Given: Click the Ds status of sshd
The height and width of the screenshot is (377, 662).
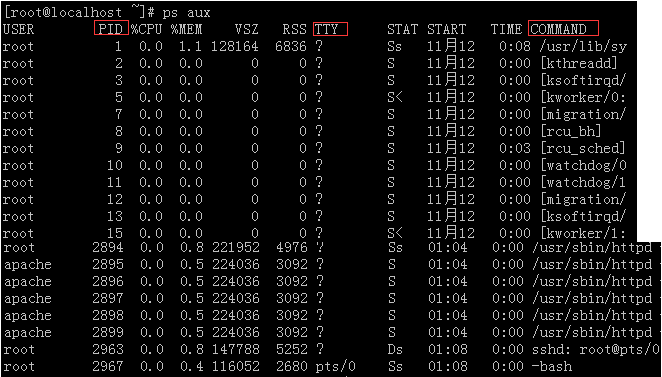Looking at the screenshot, I should point(396,350).
